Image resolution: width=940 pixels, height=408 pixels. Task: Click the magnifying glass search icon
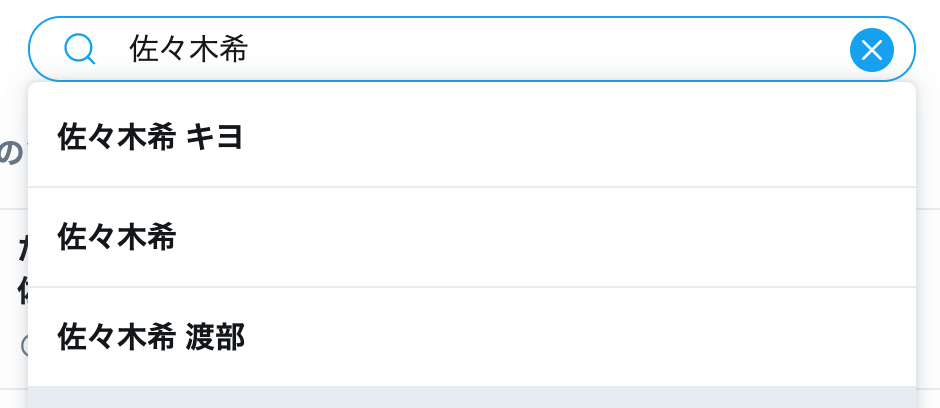pyautogui.click(x=79, y=48)
